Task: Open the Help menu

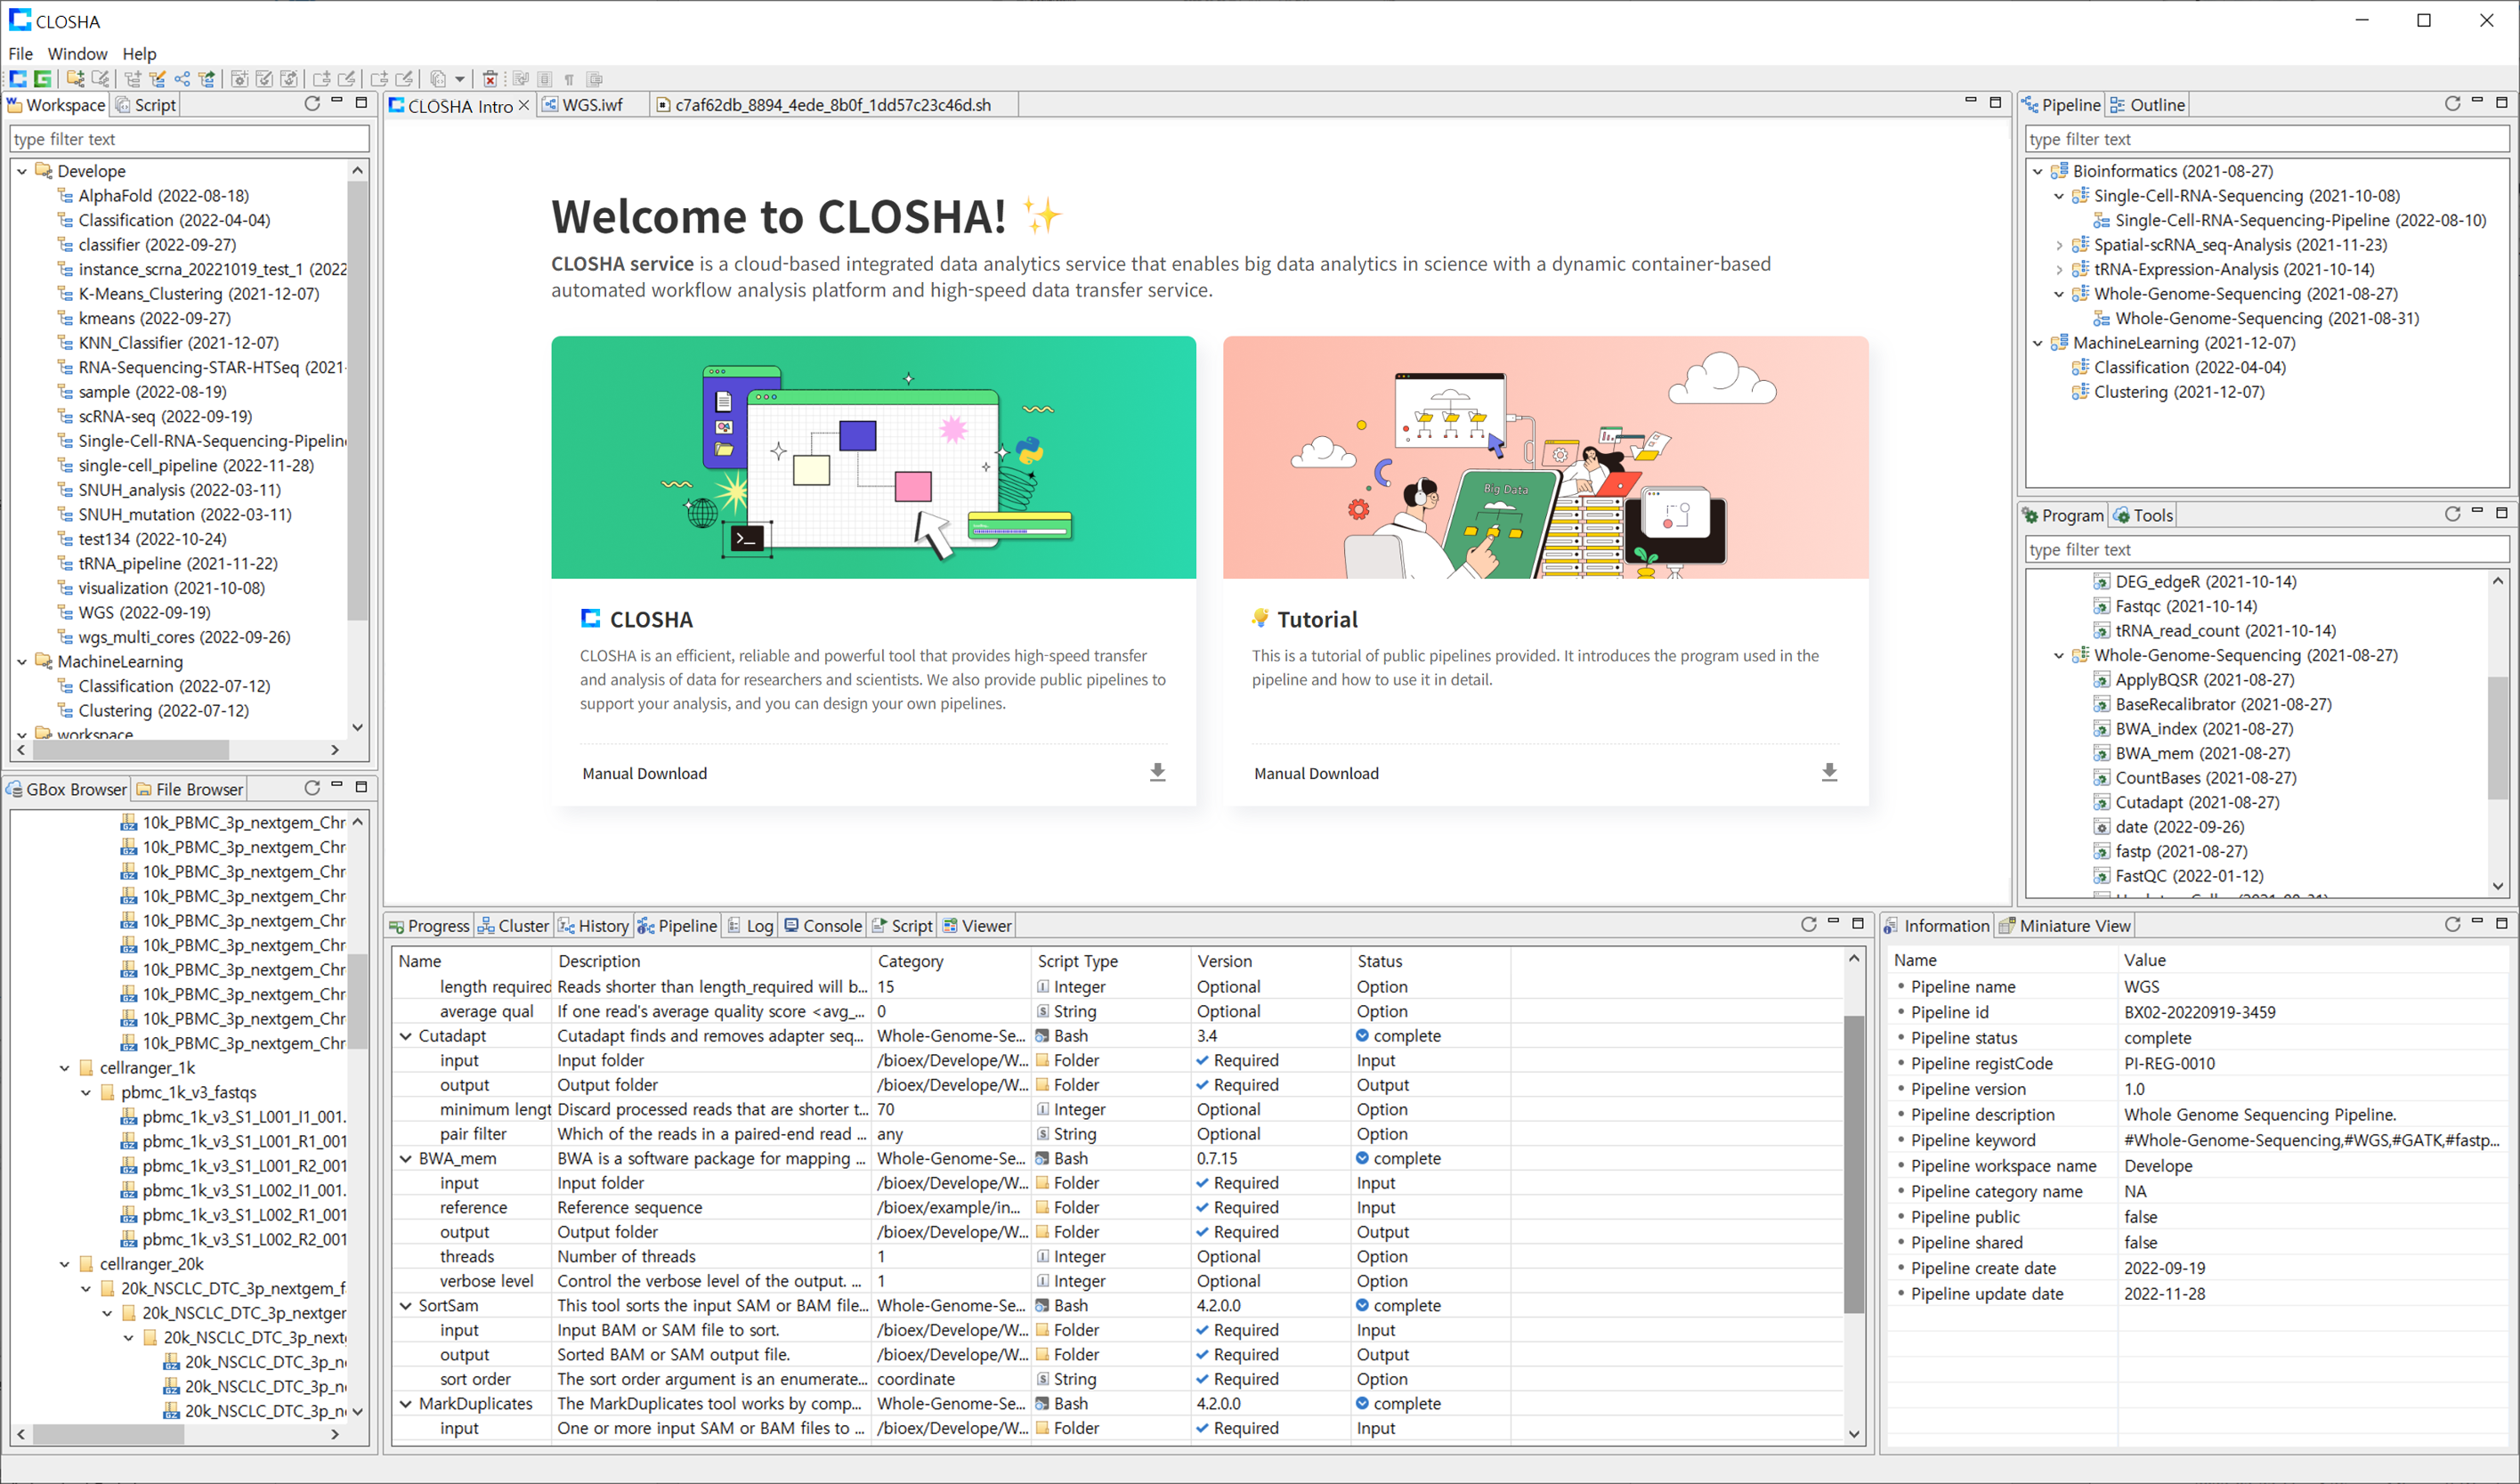Action: pos(139,54)
